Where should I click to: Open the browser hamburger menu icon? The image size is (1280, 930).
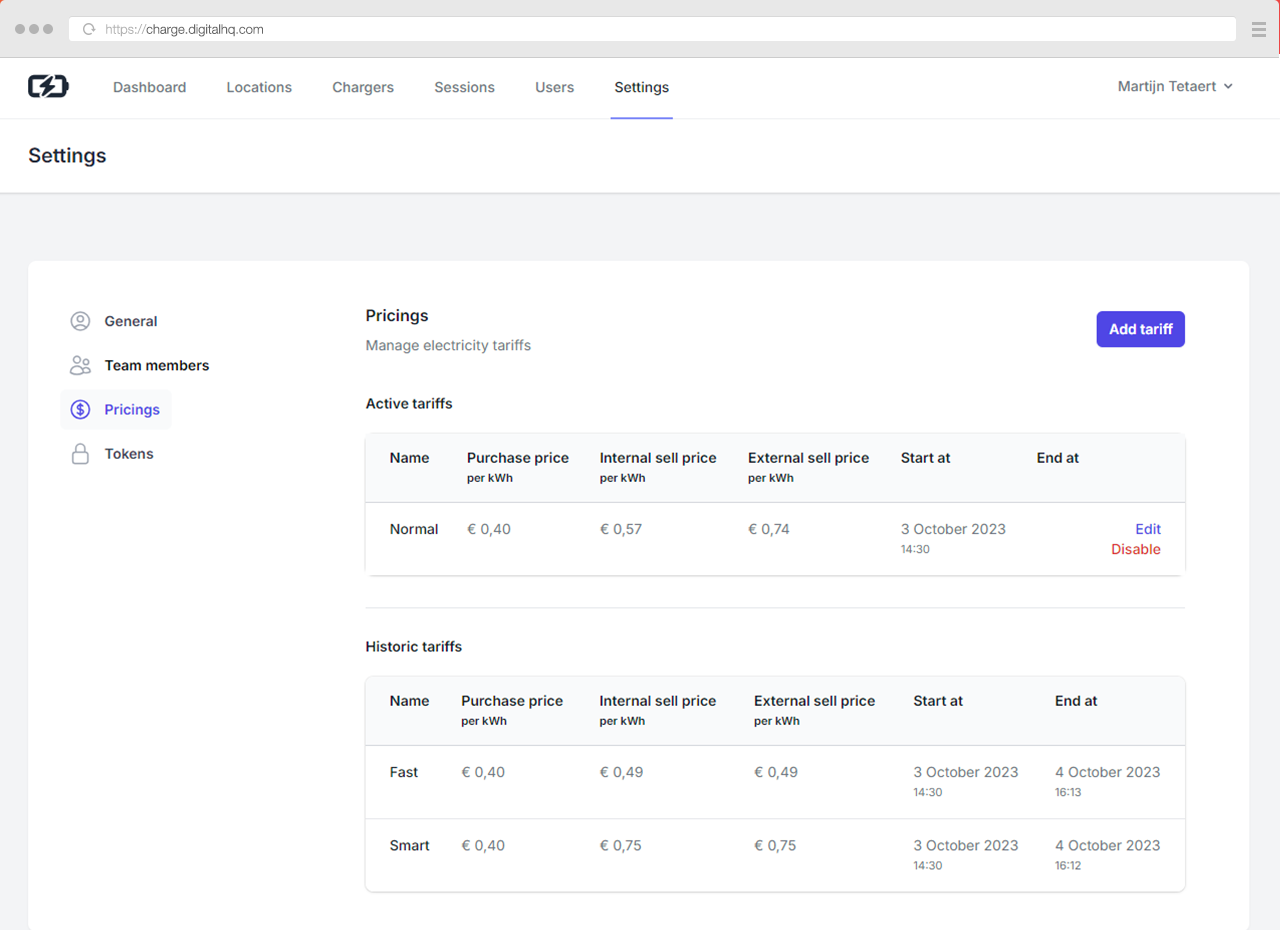point(1259,30)
